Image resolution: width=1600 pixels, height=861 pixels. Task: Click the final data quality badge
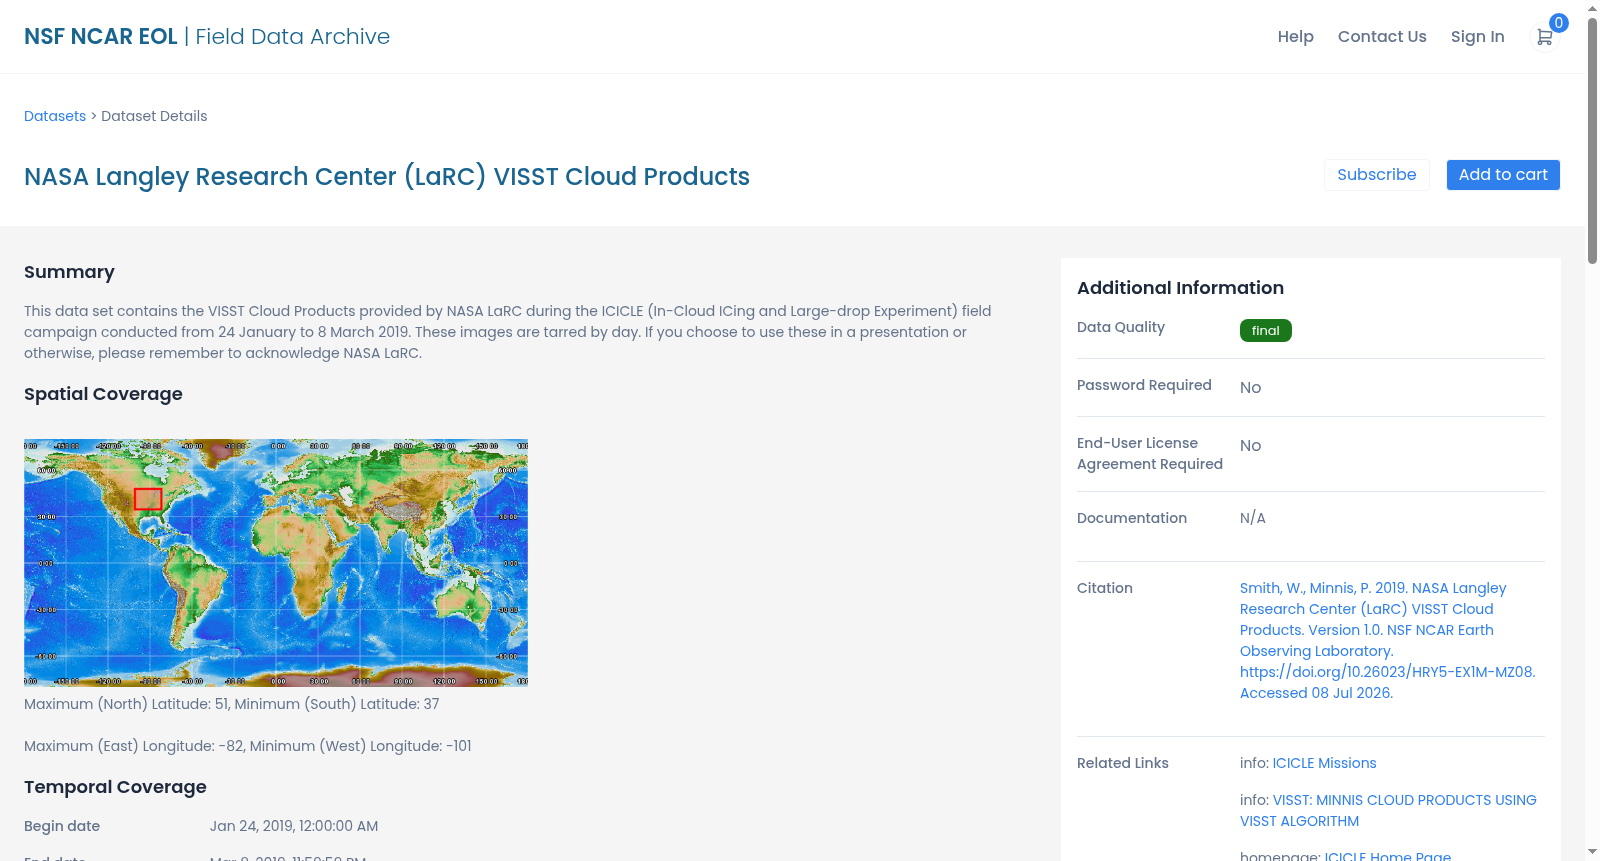coord(1265,330)
